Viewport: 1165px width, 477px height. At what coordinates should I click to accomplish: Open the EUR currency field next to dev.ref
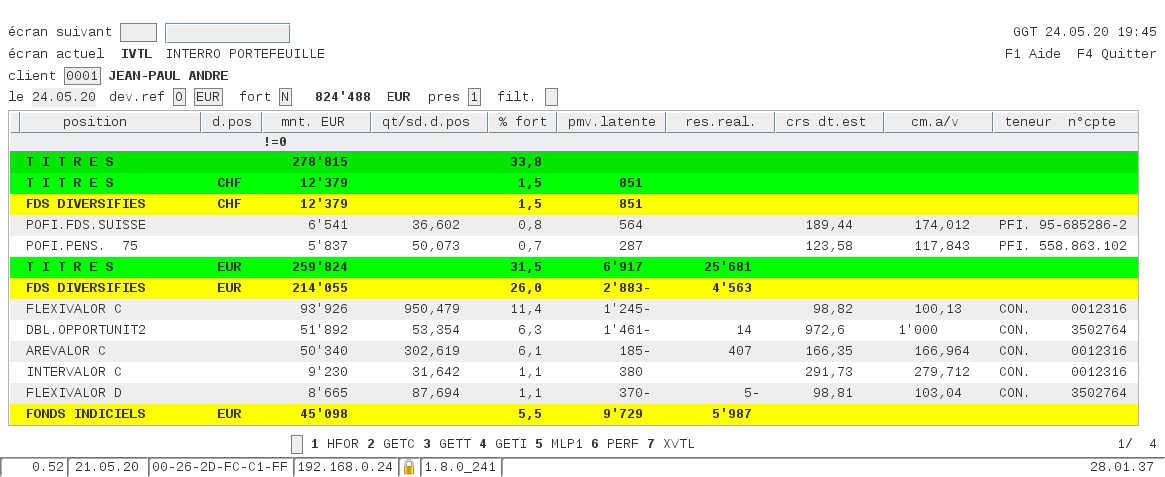(x=208, y=97)
